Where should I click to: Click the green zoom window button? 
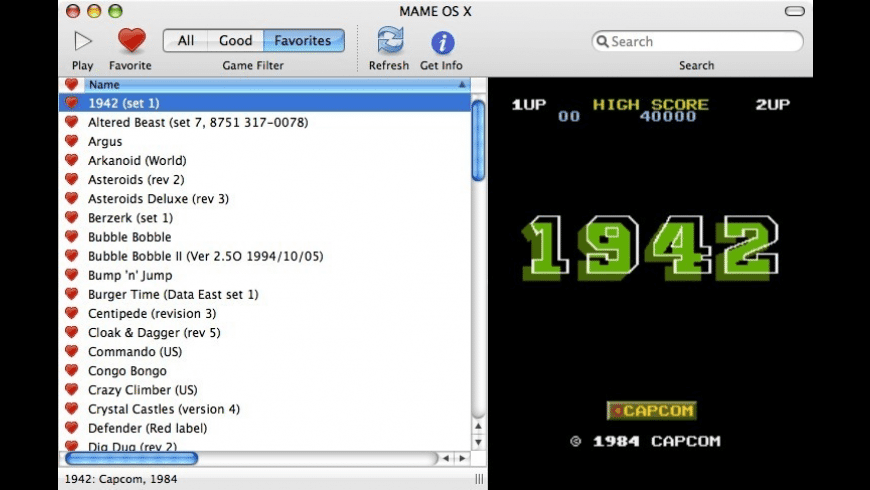click(x=115, y=11)
